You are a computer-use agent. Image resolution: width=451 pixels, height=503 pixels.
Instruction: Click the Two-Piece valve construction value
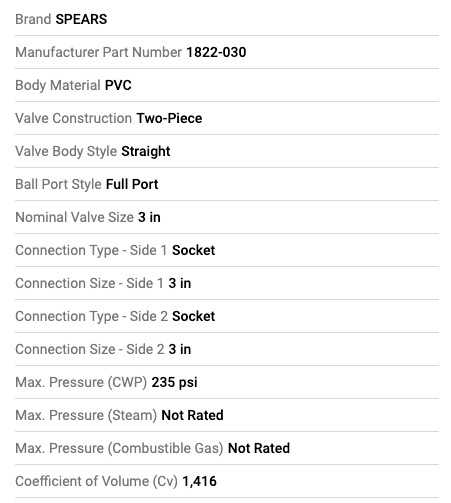tap(169, 118)
